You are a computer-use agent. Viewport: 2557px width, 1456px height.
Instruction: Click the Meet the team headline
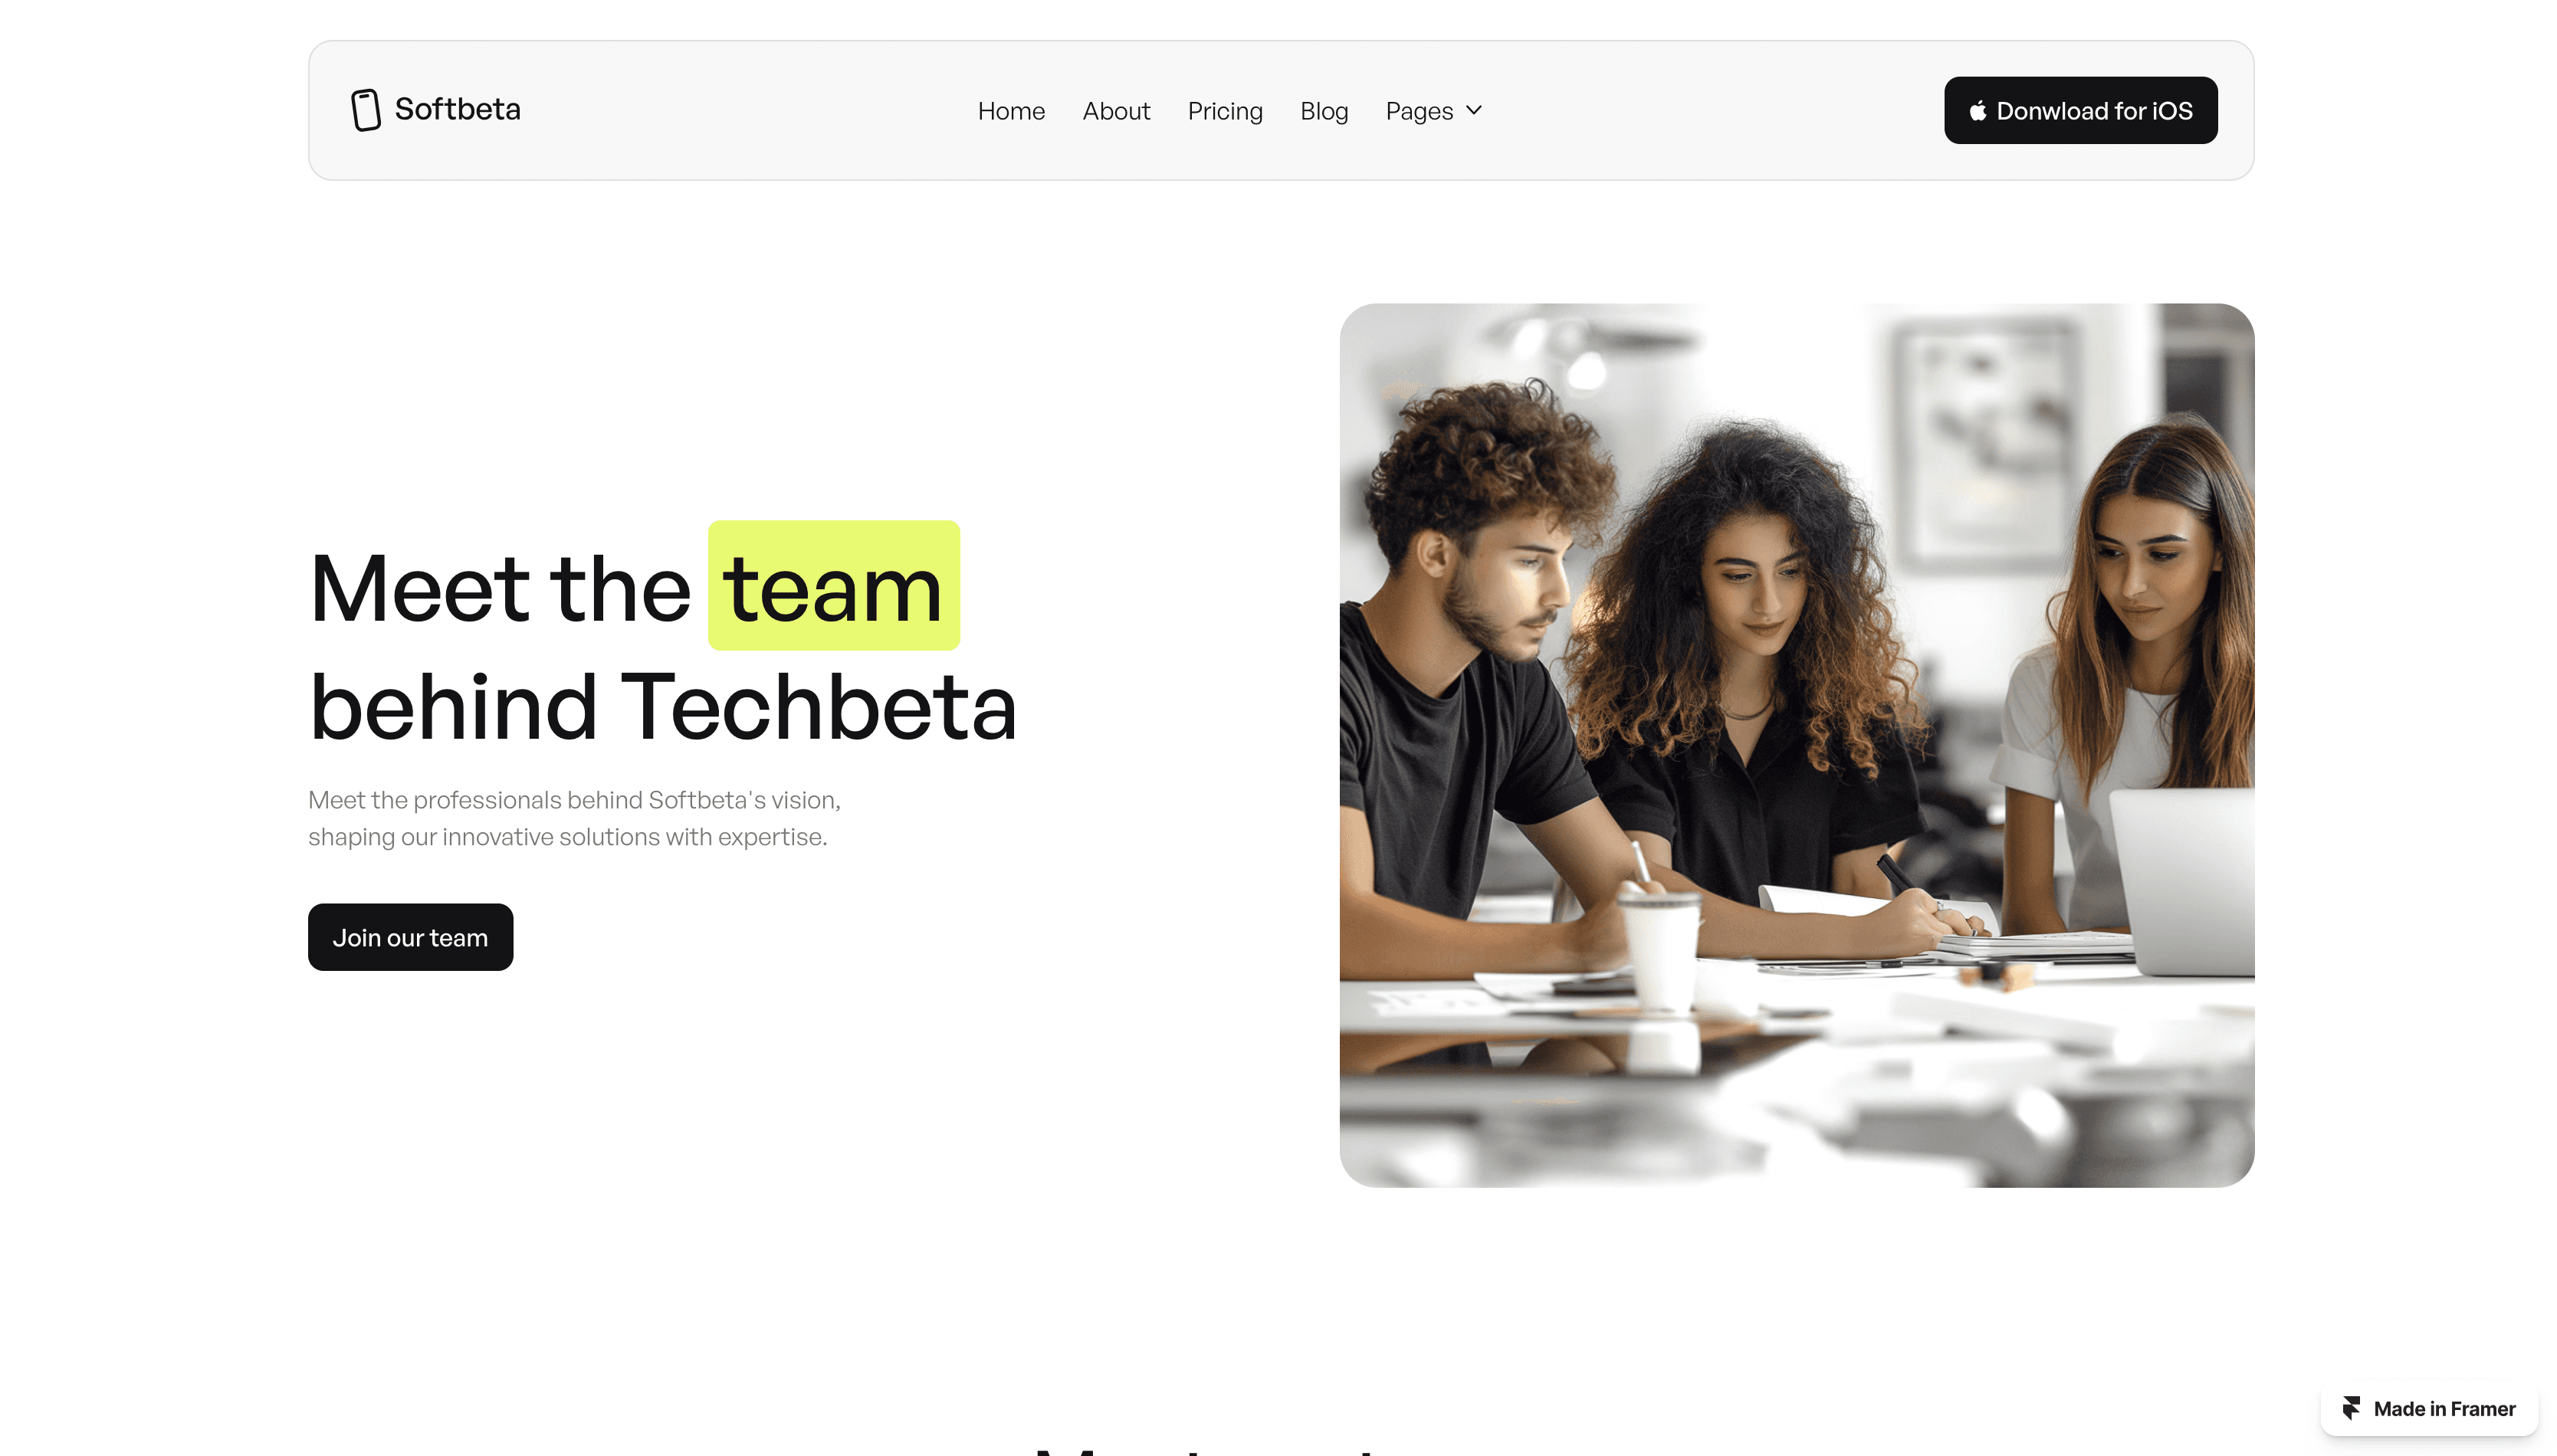point(634,588)
